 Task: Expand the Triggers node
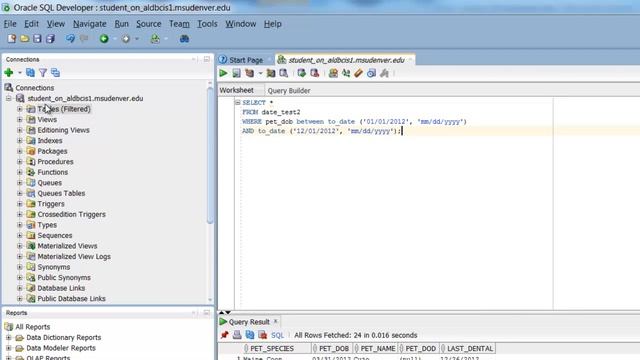(x=20, y=204)
